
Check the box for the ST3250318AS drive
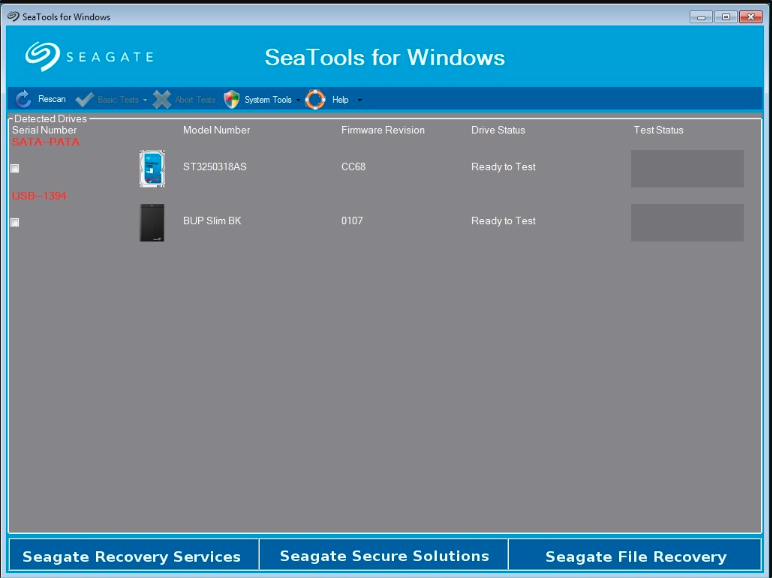click(15, 168)
